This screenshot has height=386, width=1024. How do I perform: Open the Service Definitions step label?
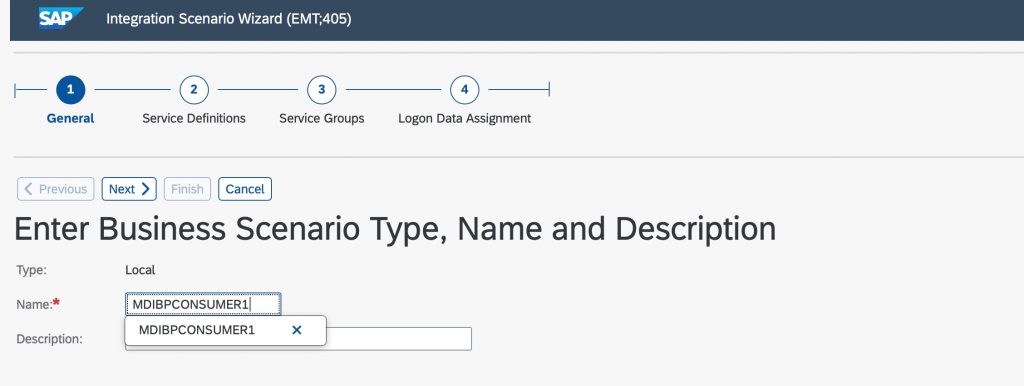(x=194, y=118)
